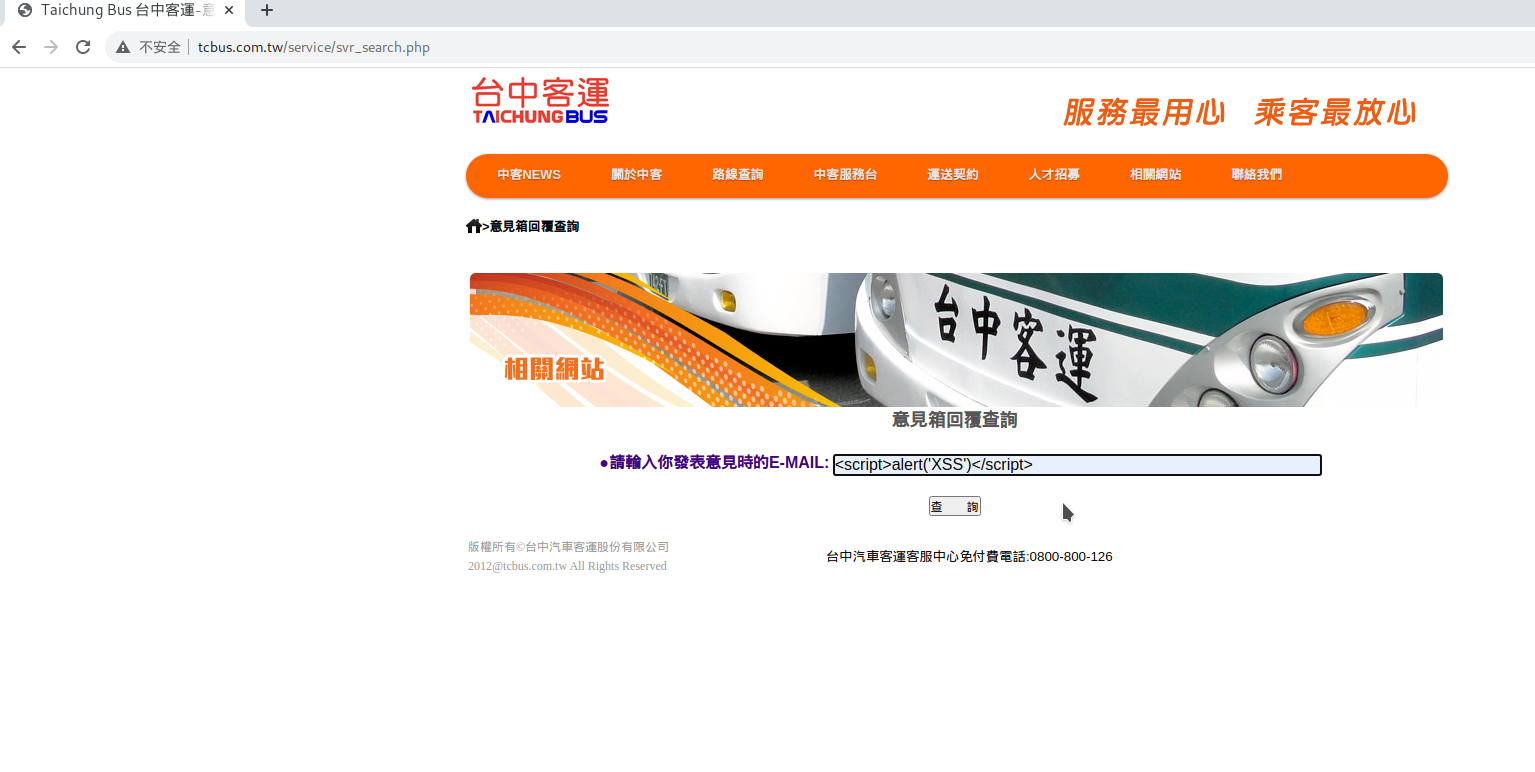Image resolution: width=1535 pixels, height=772 pixels.
Task: Open 聯絡我們 menu item
Action: click(1257, 175)
